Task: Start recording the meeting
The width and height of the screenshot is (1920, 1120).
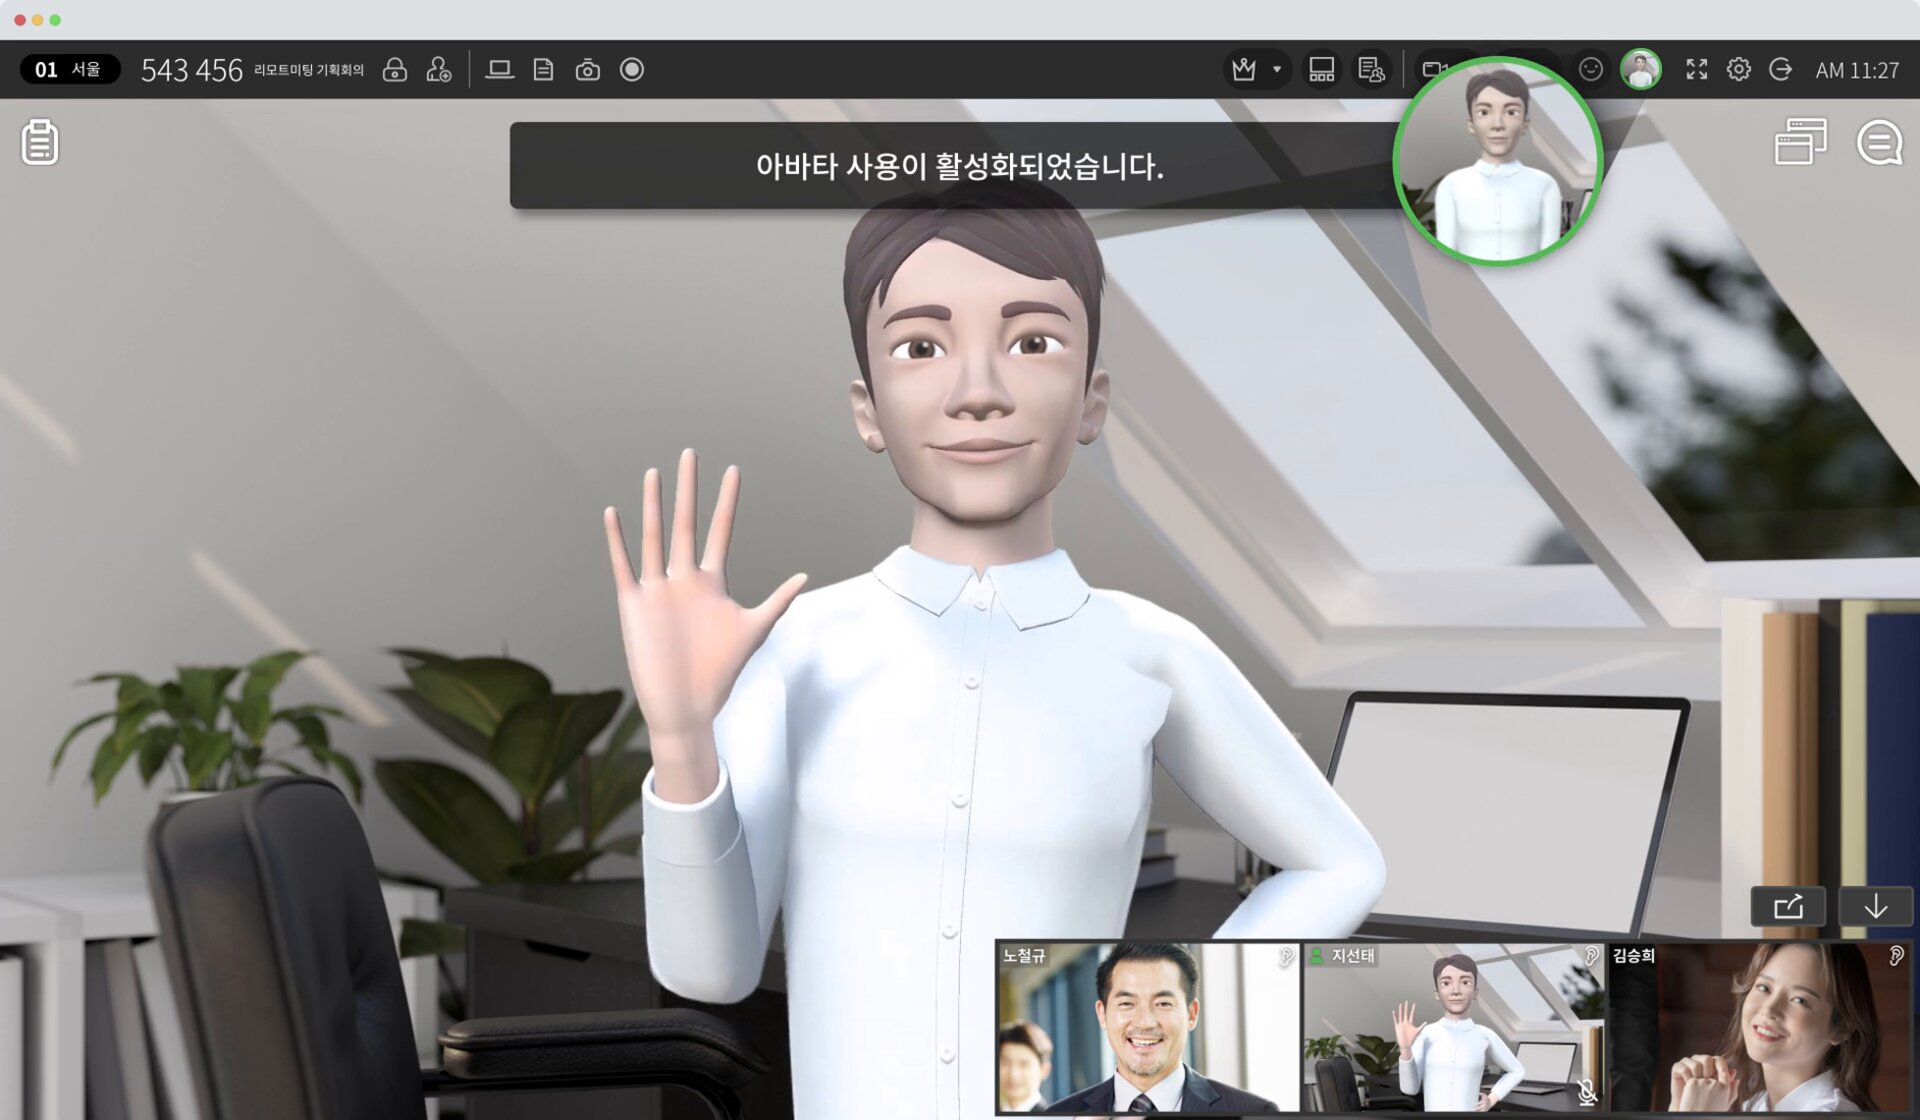Action: point(632,69)
